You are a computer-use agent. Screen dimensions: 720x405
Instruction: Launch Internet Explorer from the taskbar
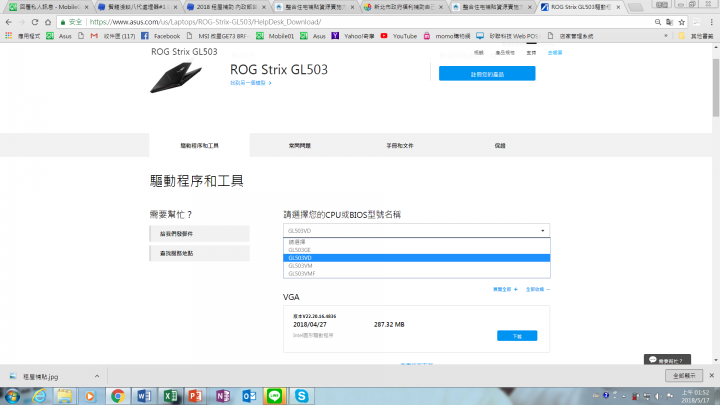point(40,396)
